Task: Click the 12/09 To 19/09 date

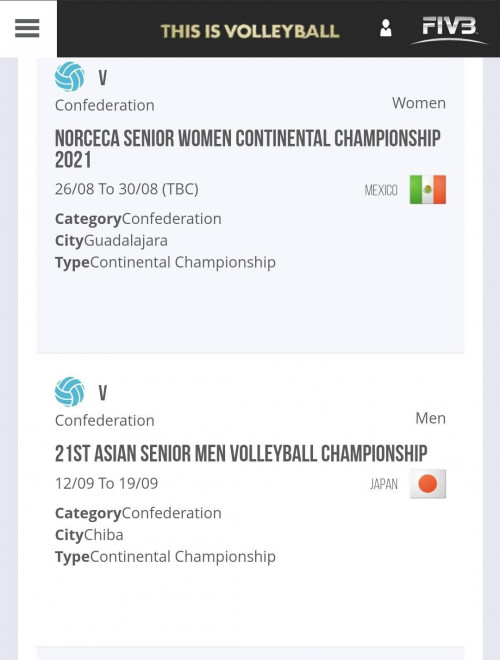Action: click(x=106, y=483)
